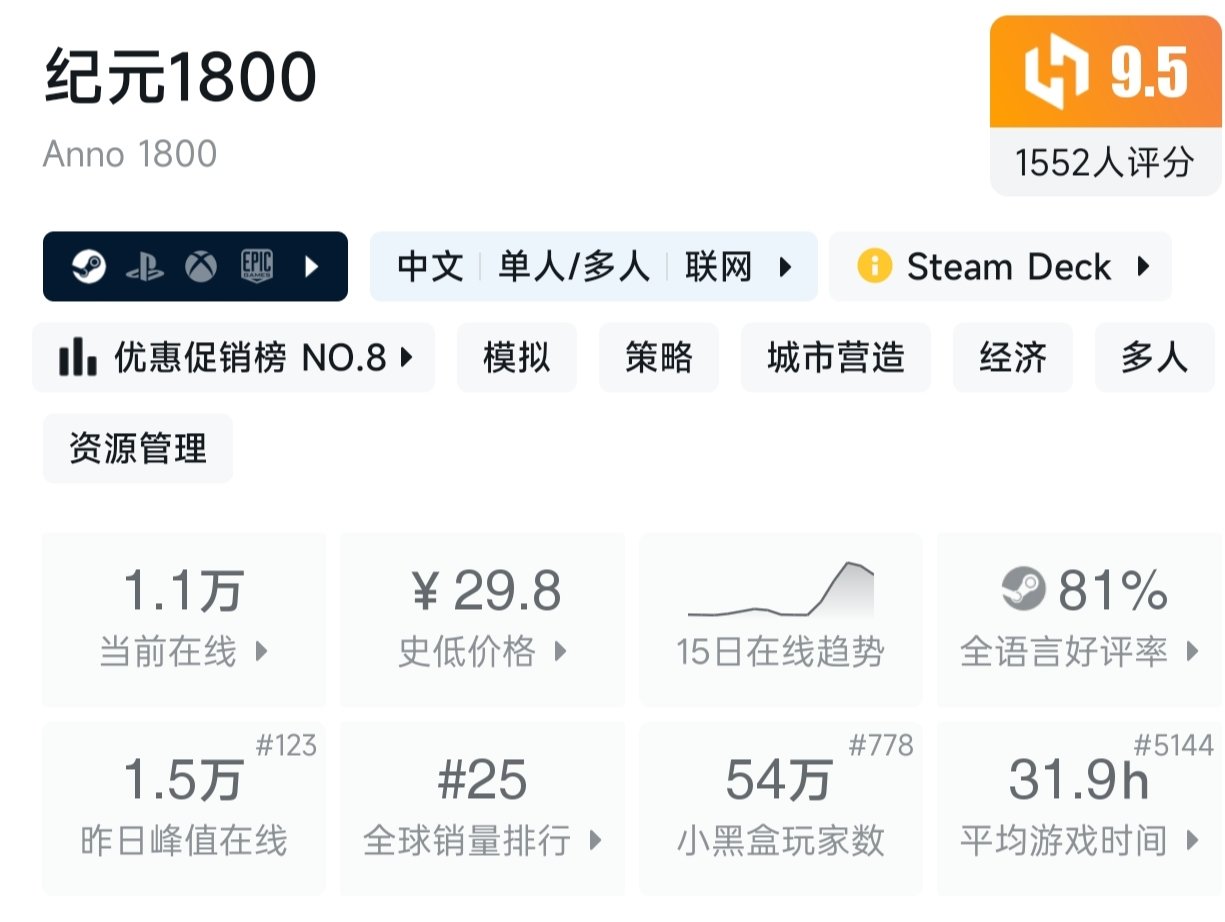
Task: Open the 史低价格 price history
Action: coord(482,620)
